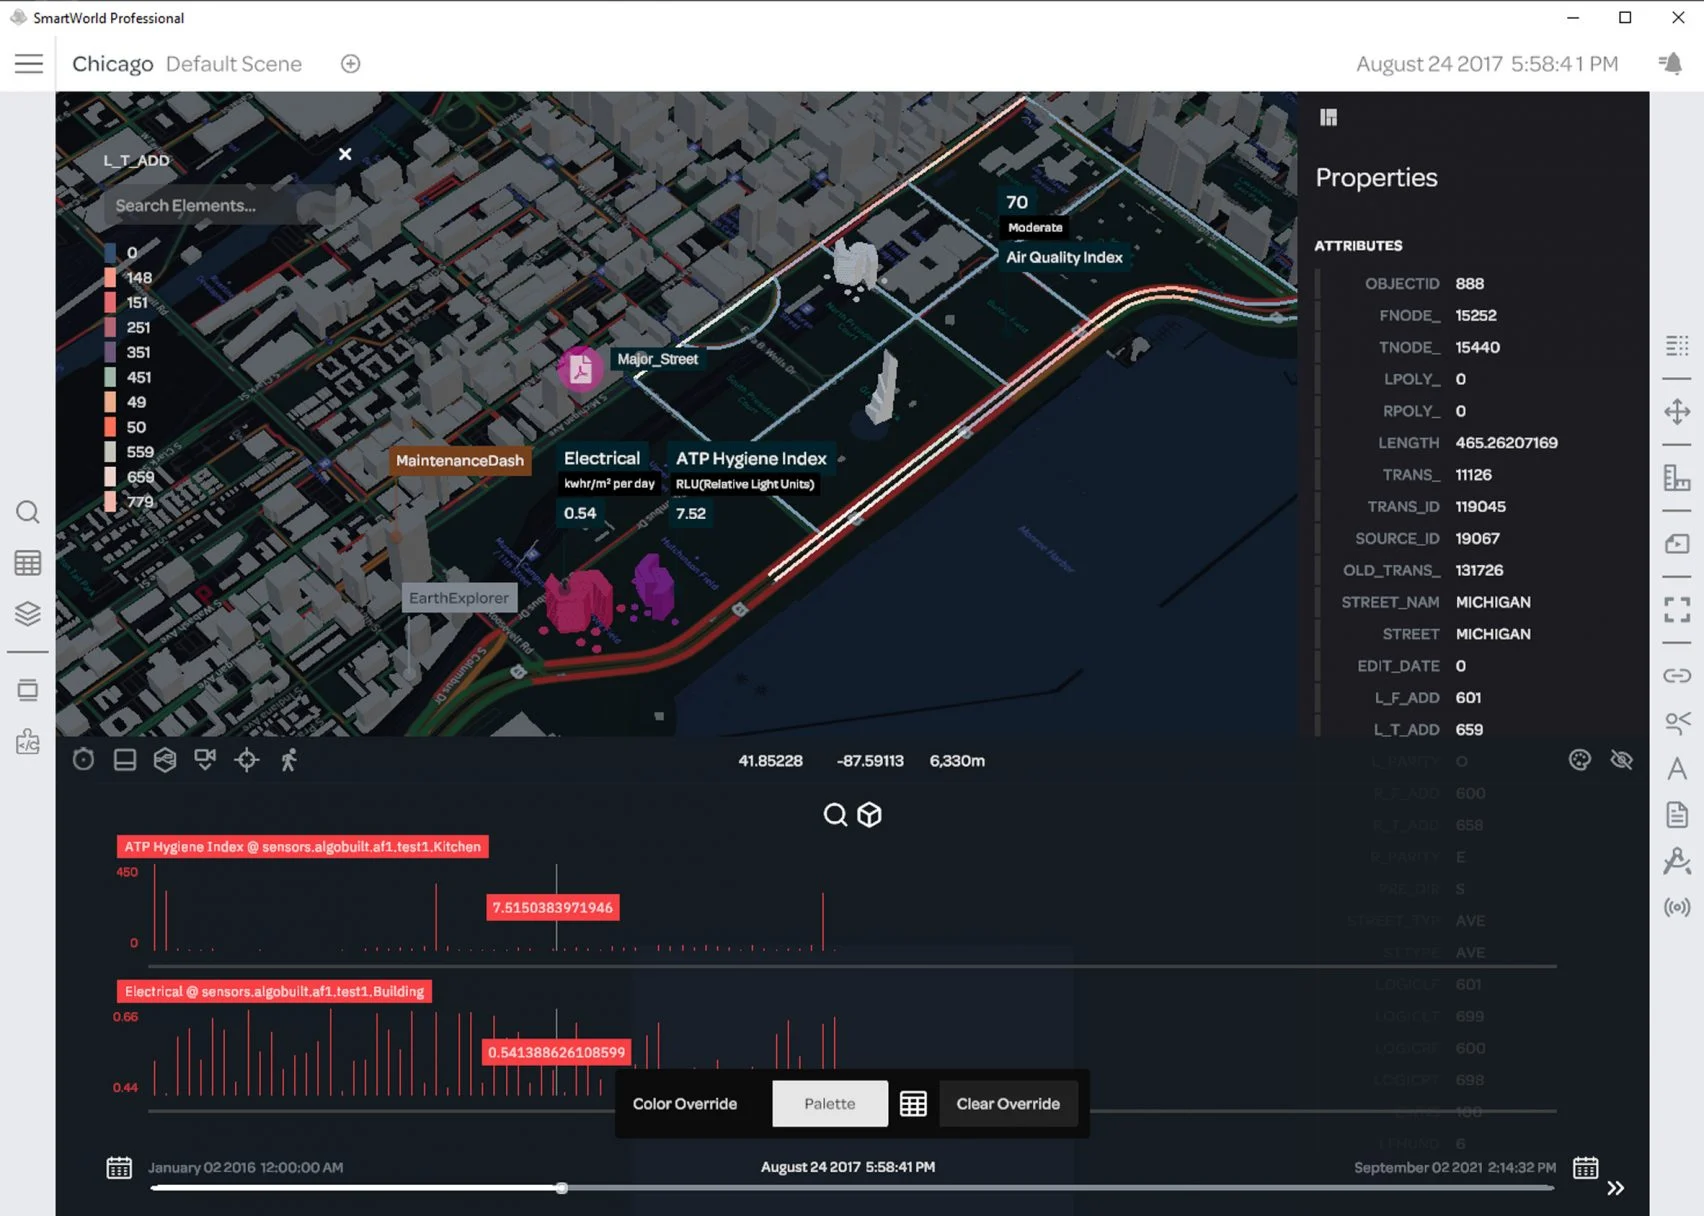Open the table grid icon in left sidebar
This screenshot has height=1216, width=1704.
click(x=28, y=563)
